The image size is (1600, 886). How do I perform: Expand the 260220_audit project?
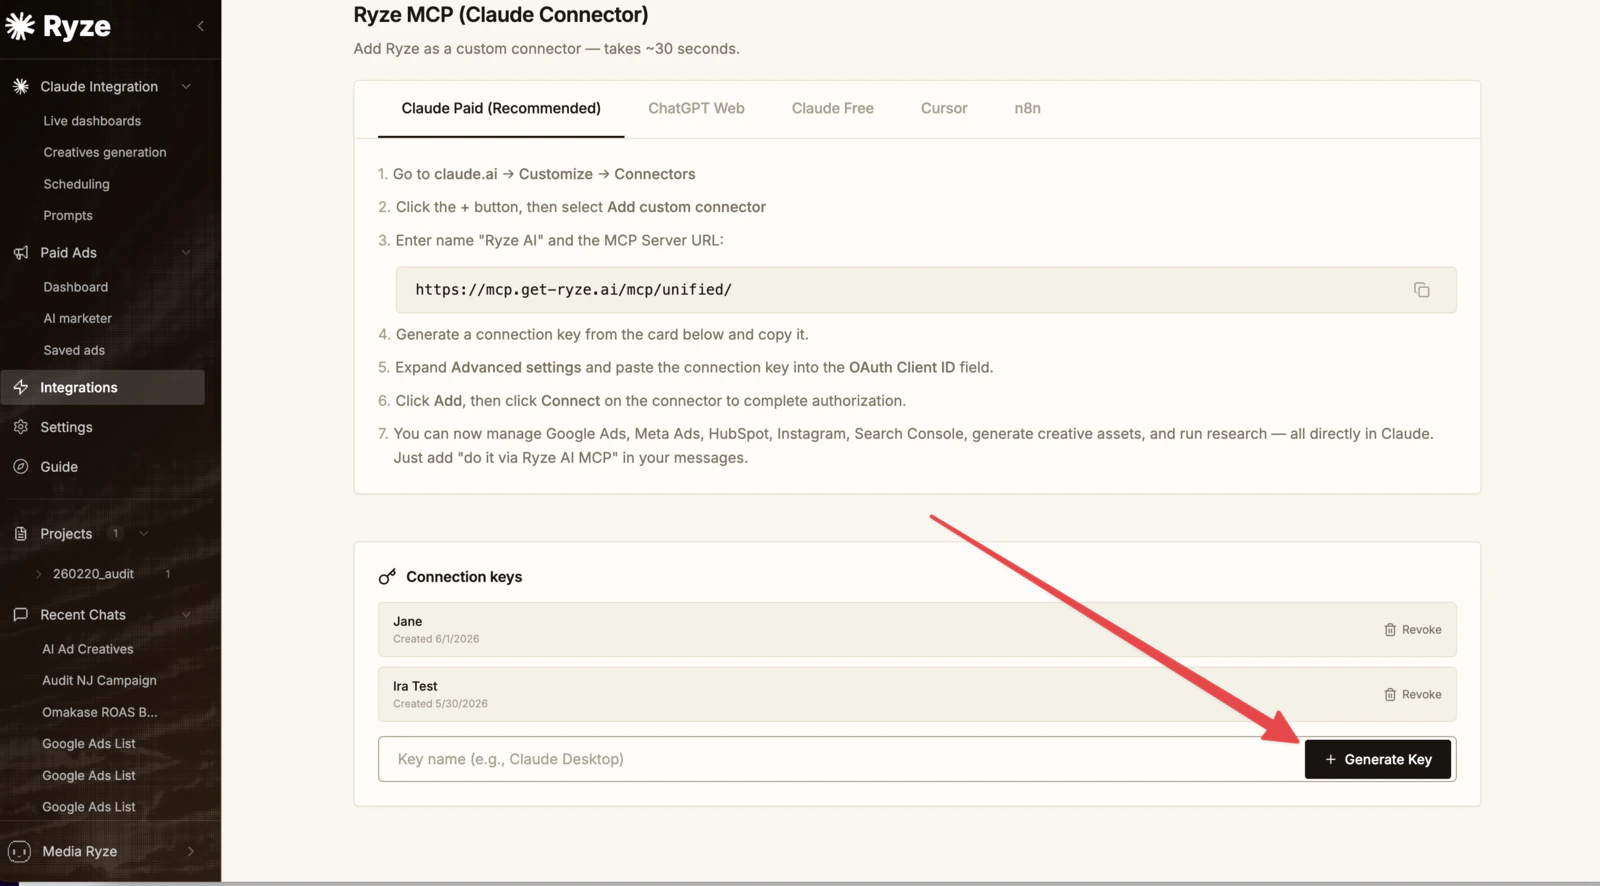click(39, 574)
